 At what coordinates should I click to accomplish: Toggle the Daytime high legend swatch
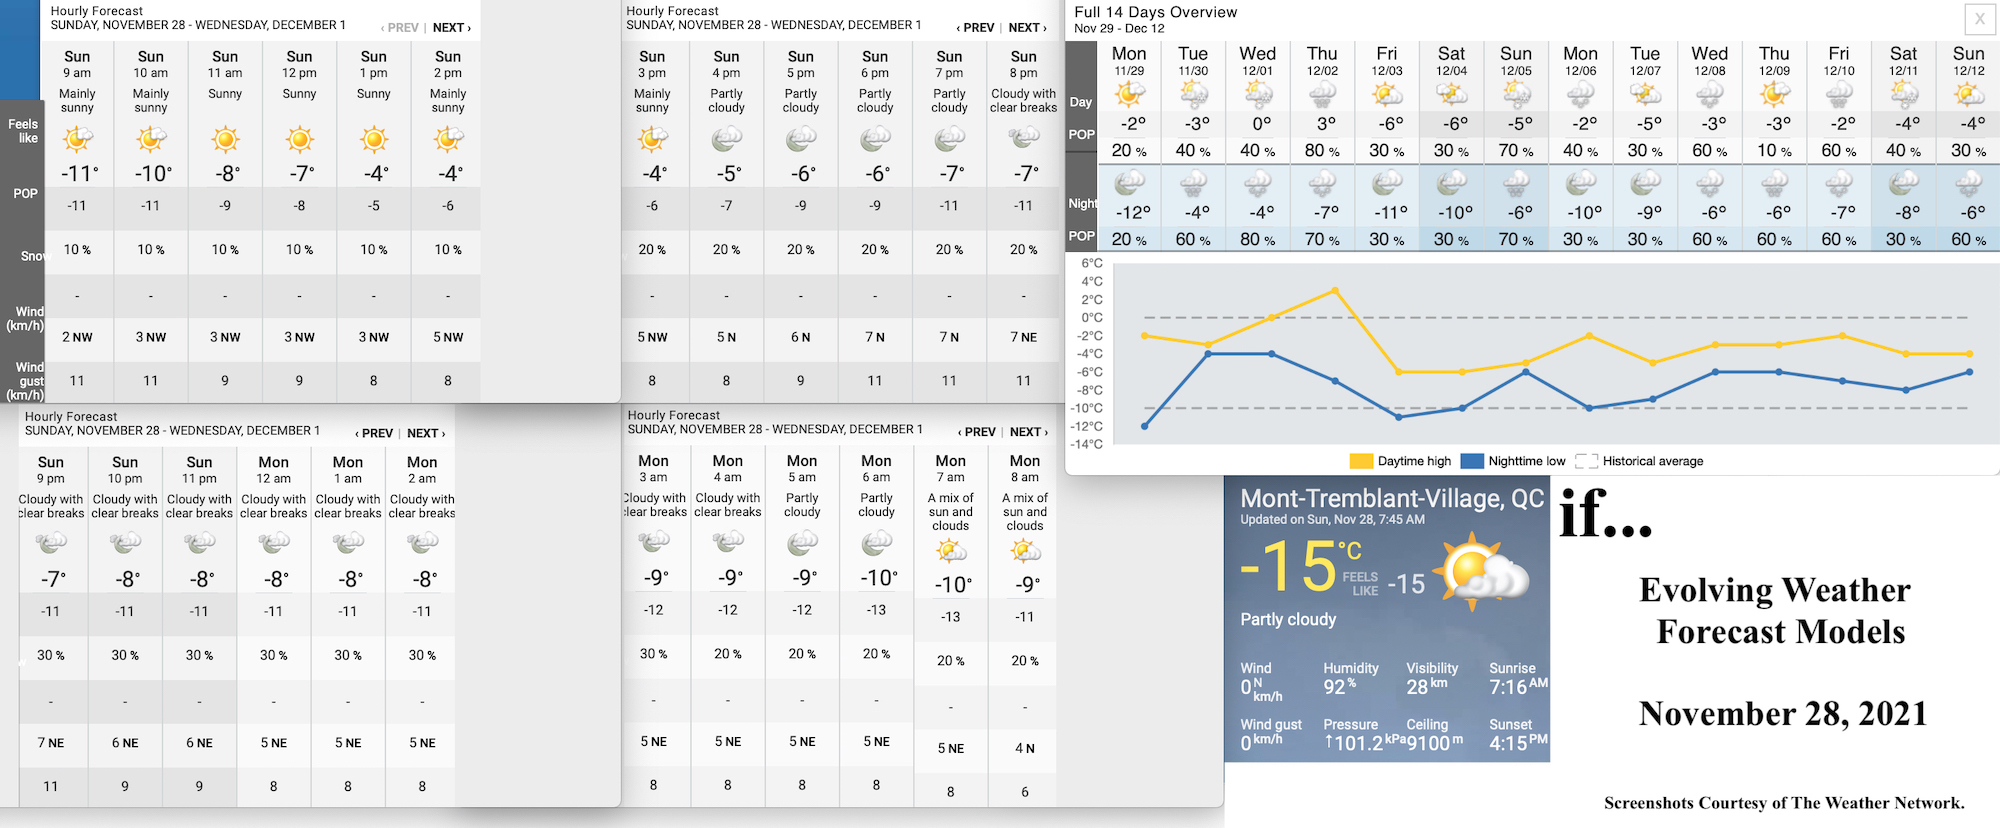click(x=1361, y=461)
